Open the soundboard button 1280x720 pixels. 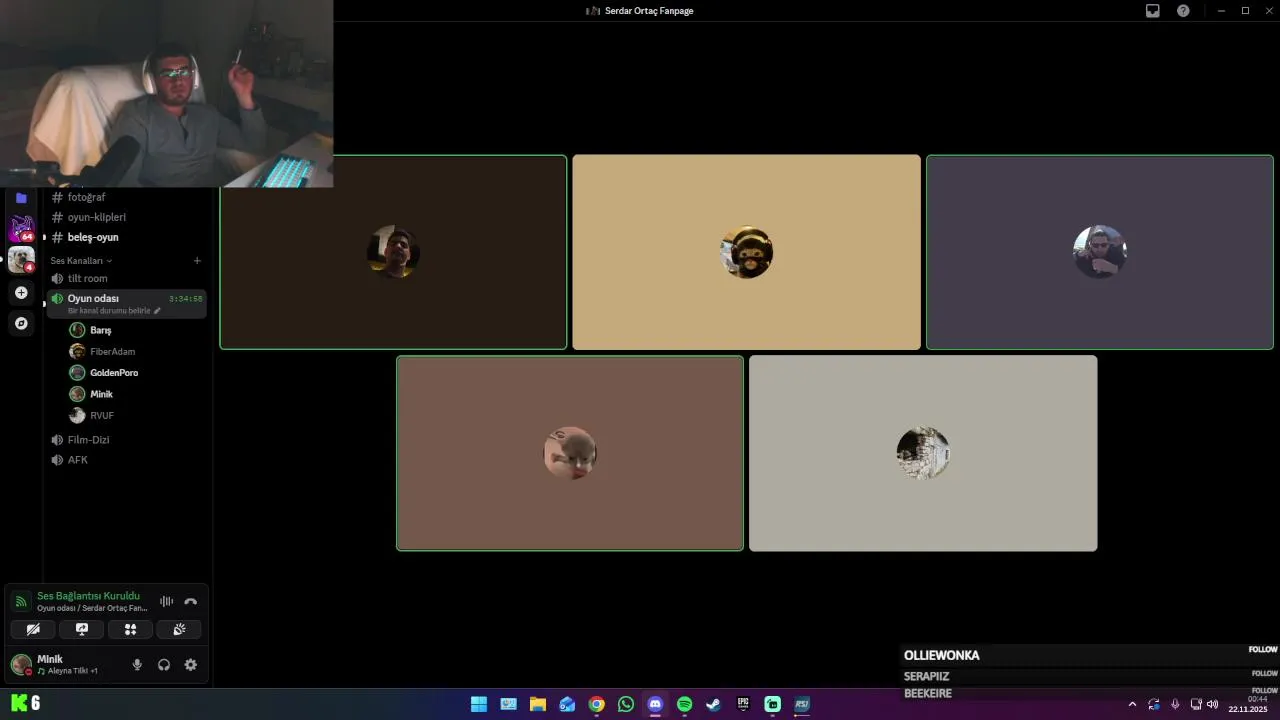pyautogui.click(x=179, y=629)
